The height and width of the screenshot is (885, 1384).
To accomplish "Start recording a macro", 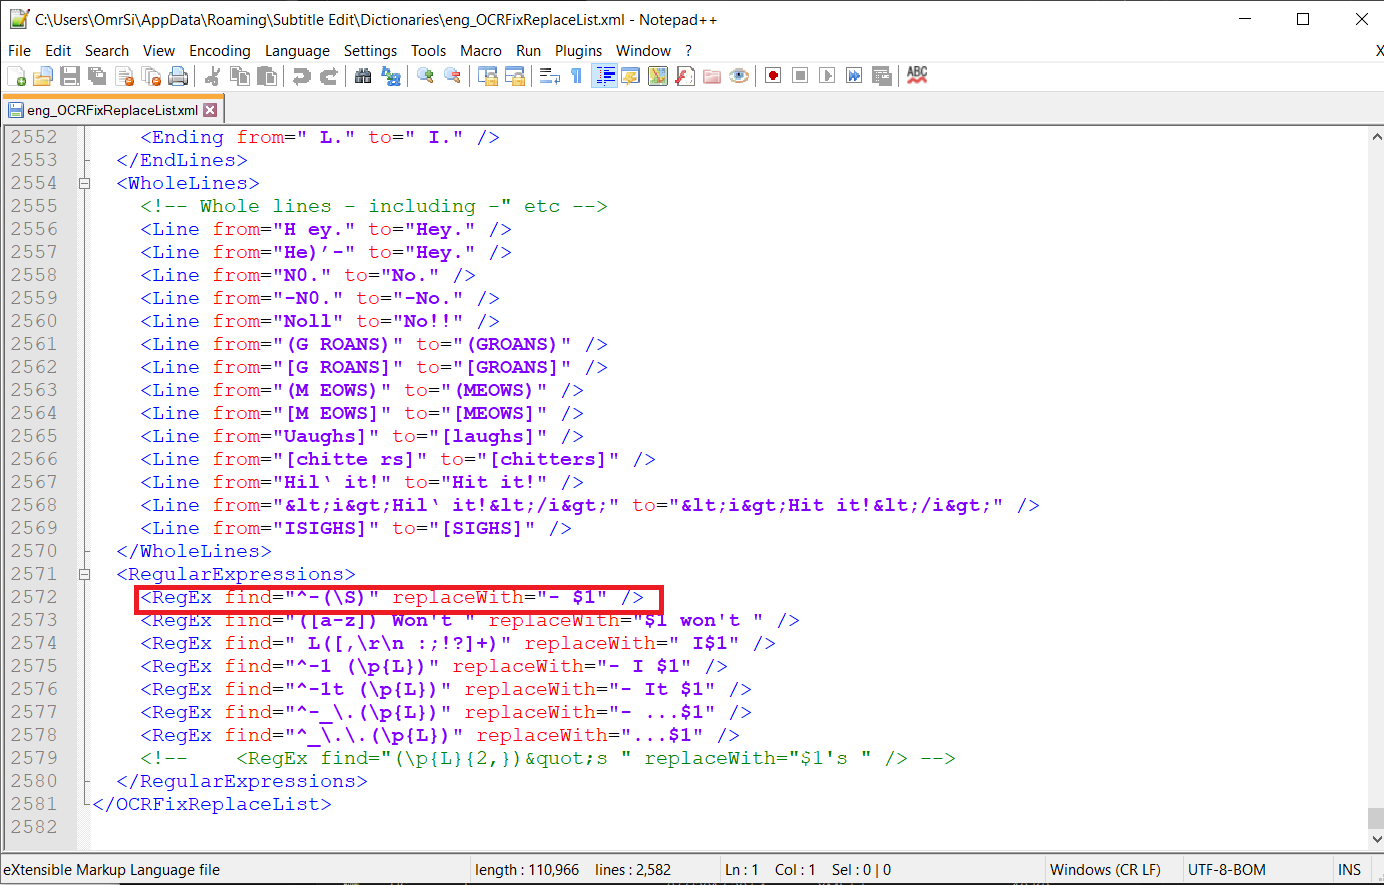I will [x=772, y=75].
